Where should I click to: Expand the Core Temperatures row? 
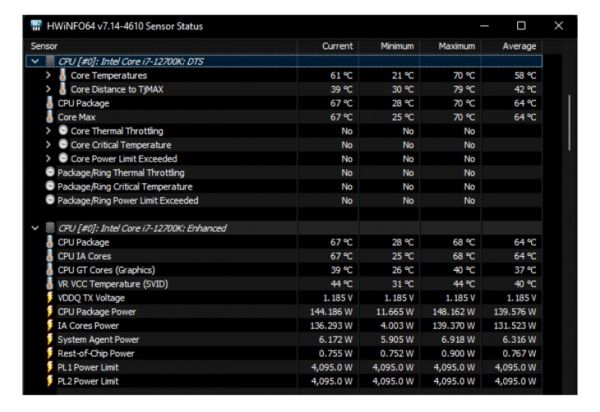click(x=49, y=75)
